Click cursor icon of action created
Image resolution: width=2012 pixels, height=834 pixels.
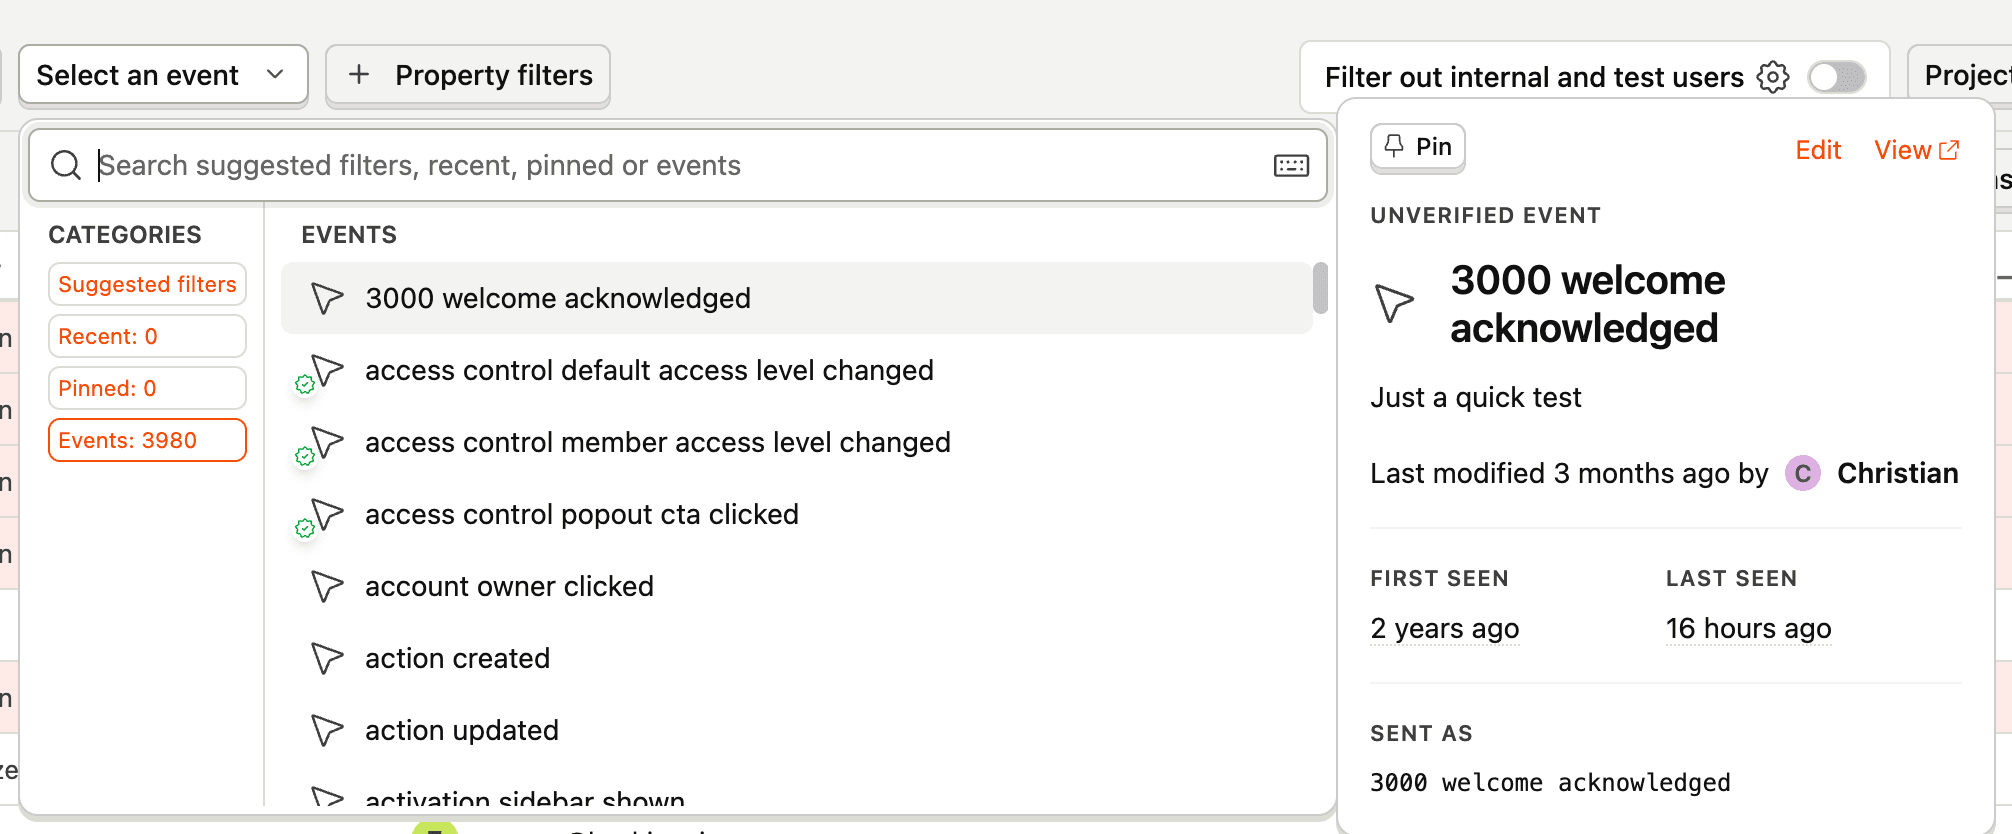pos(327,658)
